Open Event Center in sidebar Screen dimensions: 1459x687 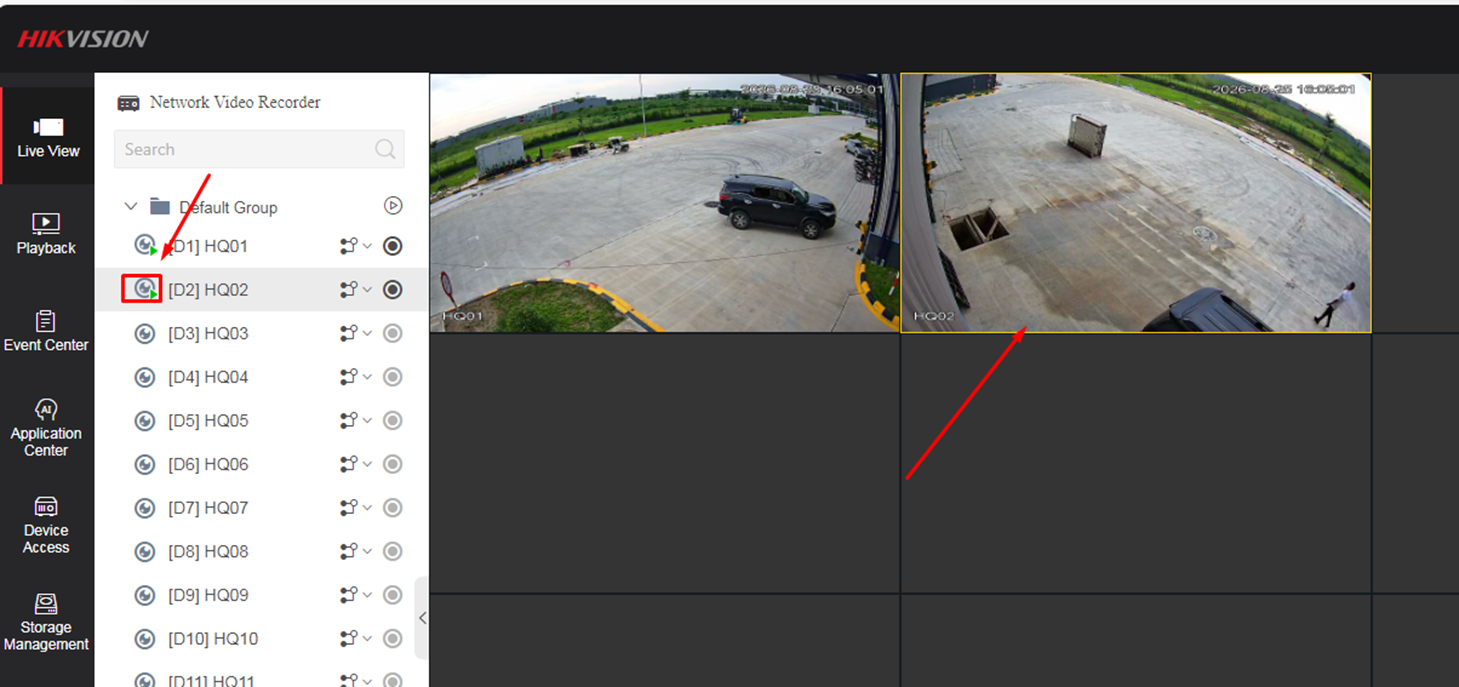pos(46,330)
